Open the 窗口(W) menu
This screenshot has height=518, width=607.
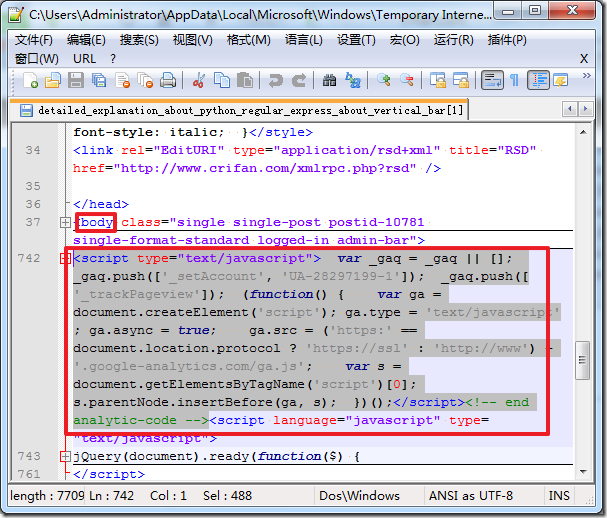pos(36,59)
